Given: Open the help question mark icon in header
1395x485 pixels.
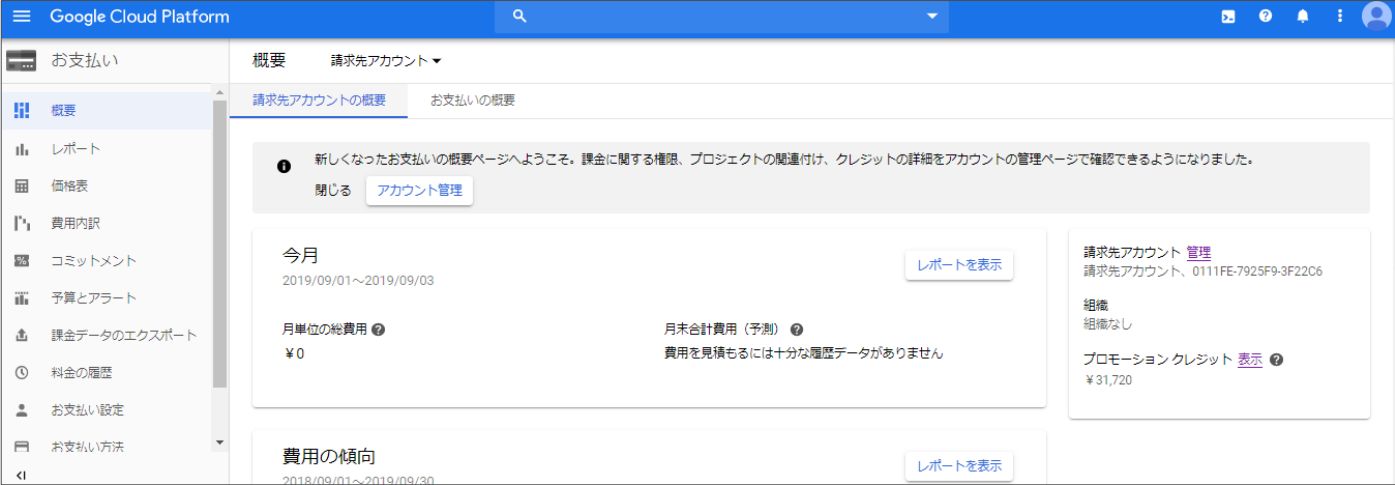Looking at the screenshot, I should pyautogui.click(x=1265, y=18).
